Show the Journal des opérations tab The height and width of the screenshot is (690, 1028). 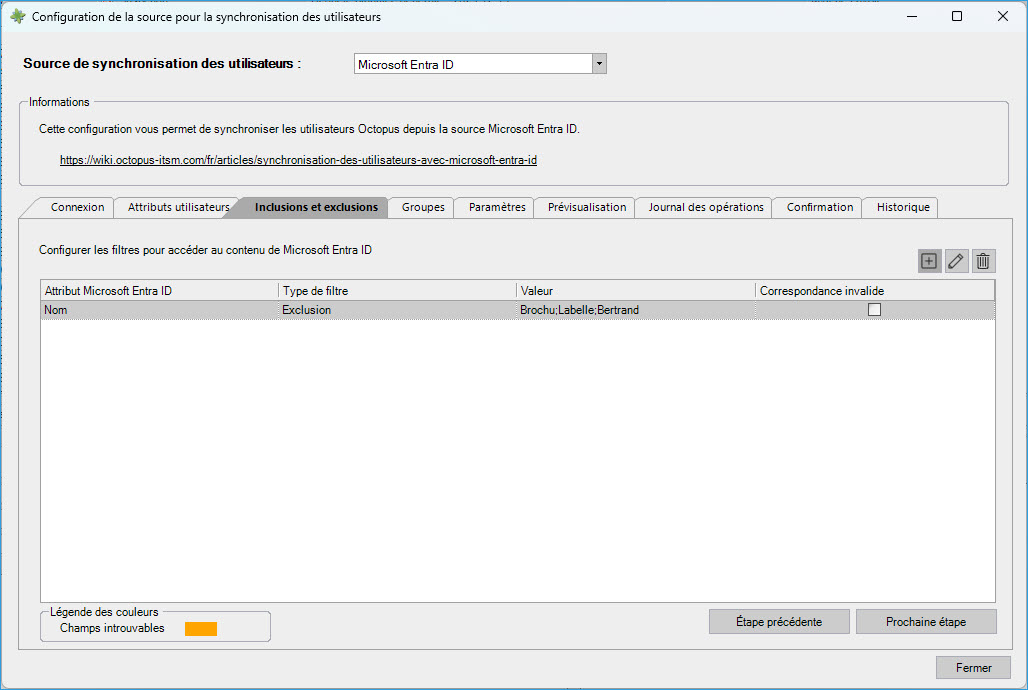coord(705,207)
